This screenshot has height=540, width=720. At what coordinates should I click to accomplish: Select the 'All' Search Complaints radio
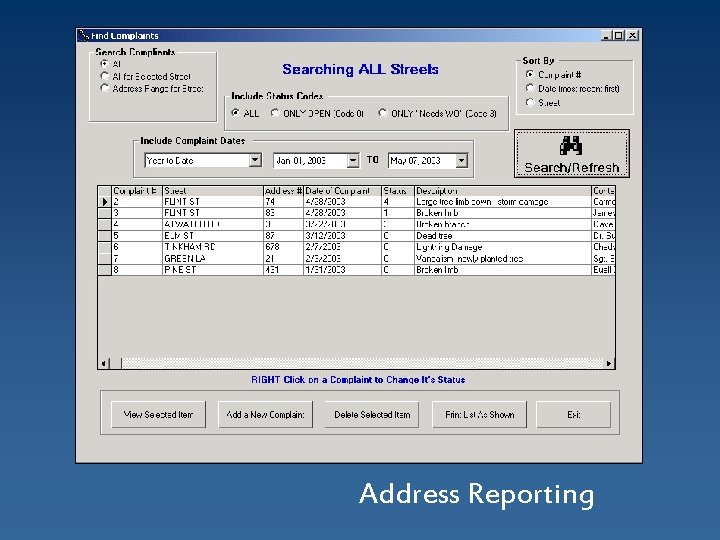click(104, 64)
